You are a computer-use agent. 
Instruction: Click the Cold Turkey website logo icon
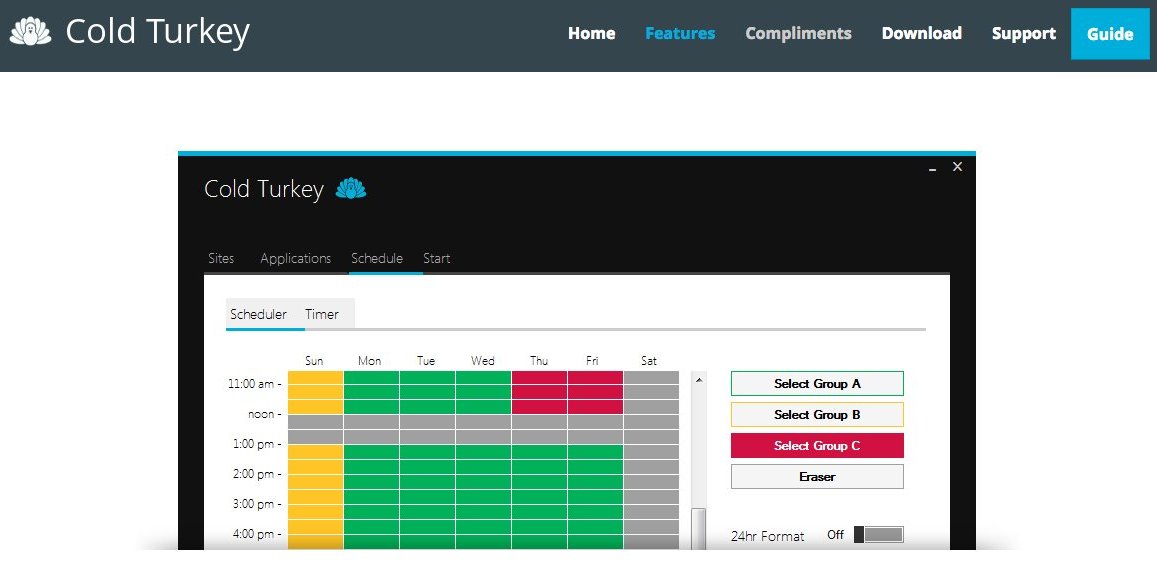[30, 31]
